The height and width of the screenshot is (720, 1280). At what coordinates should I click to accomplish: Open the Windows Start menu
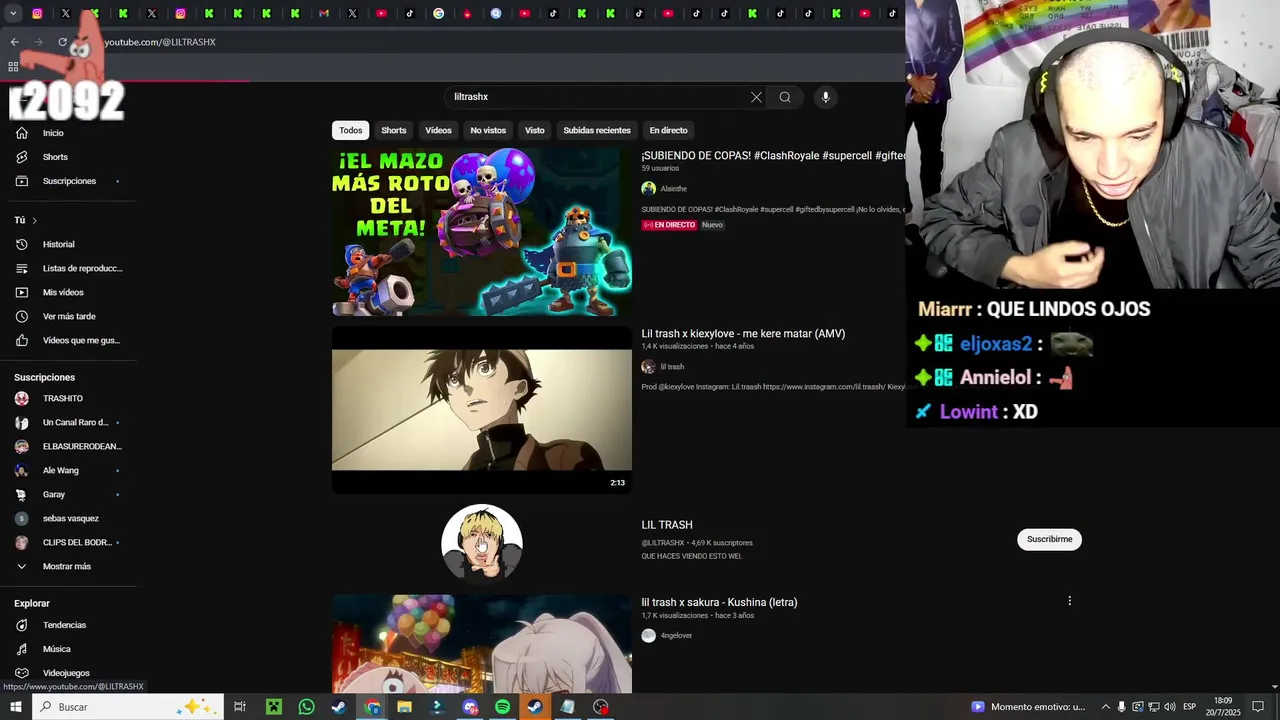coord(15,707)
